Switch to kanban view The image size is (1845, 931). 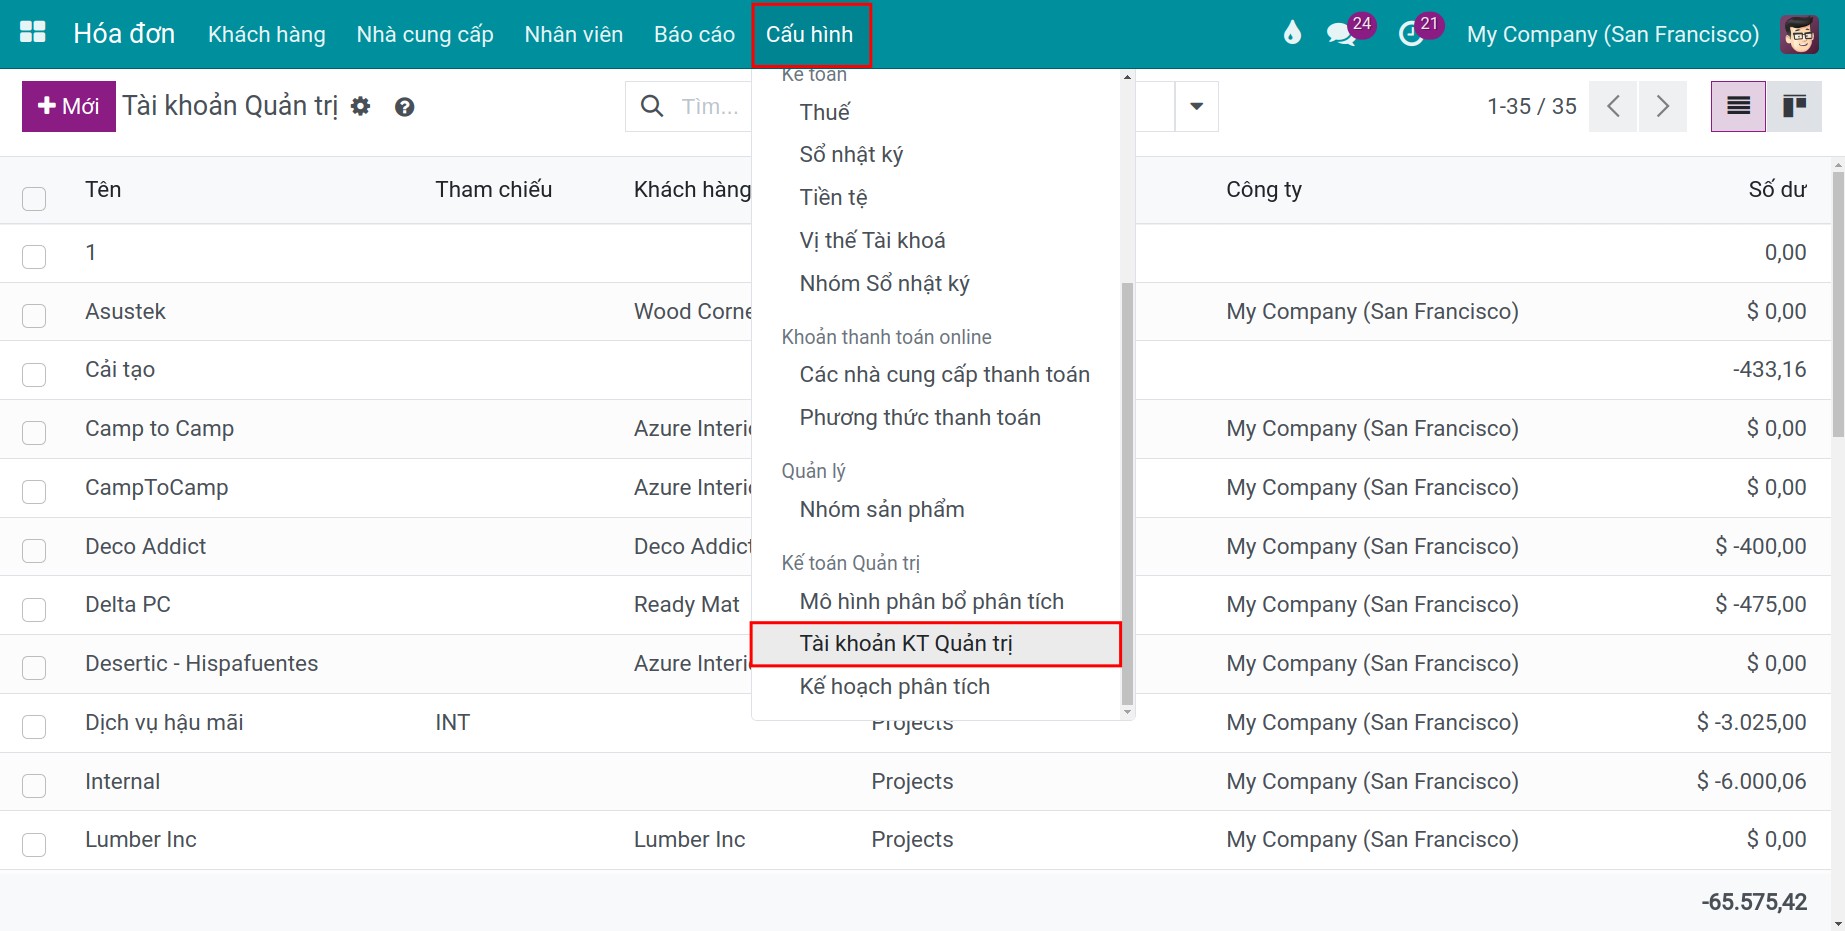[1794, 106]
